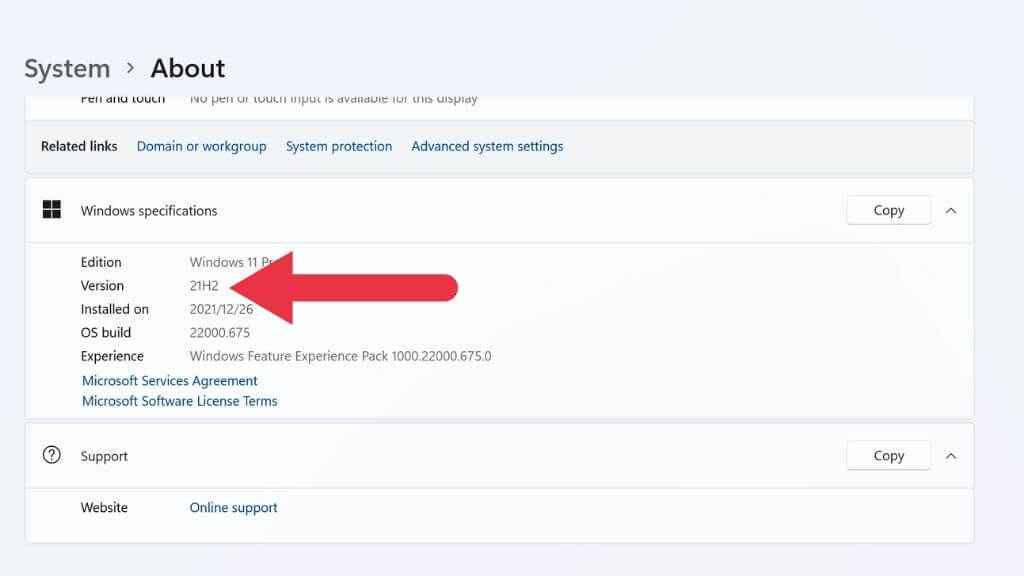
Task: Select the version value 21H2
Action: [x=204, y=285]
